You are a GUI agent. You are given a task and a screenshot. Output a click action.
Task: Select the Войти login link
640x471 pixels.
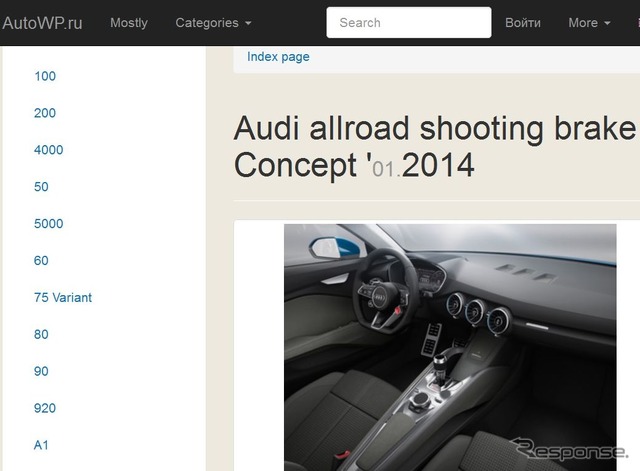523,23
